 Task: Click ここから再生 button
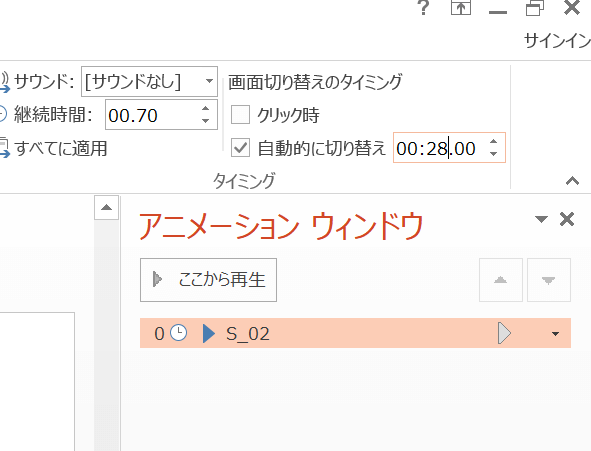coord(208,280)
